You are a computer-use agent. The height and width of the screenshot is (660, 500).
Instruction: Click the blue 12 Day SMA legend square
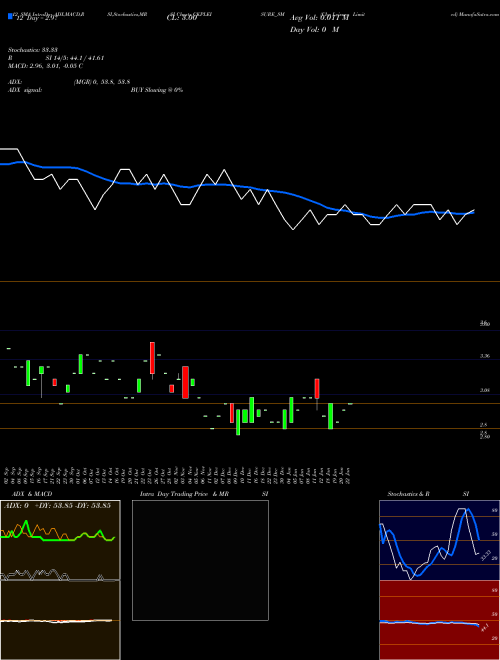click(10, 17)
